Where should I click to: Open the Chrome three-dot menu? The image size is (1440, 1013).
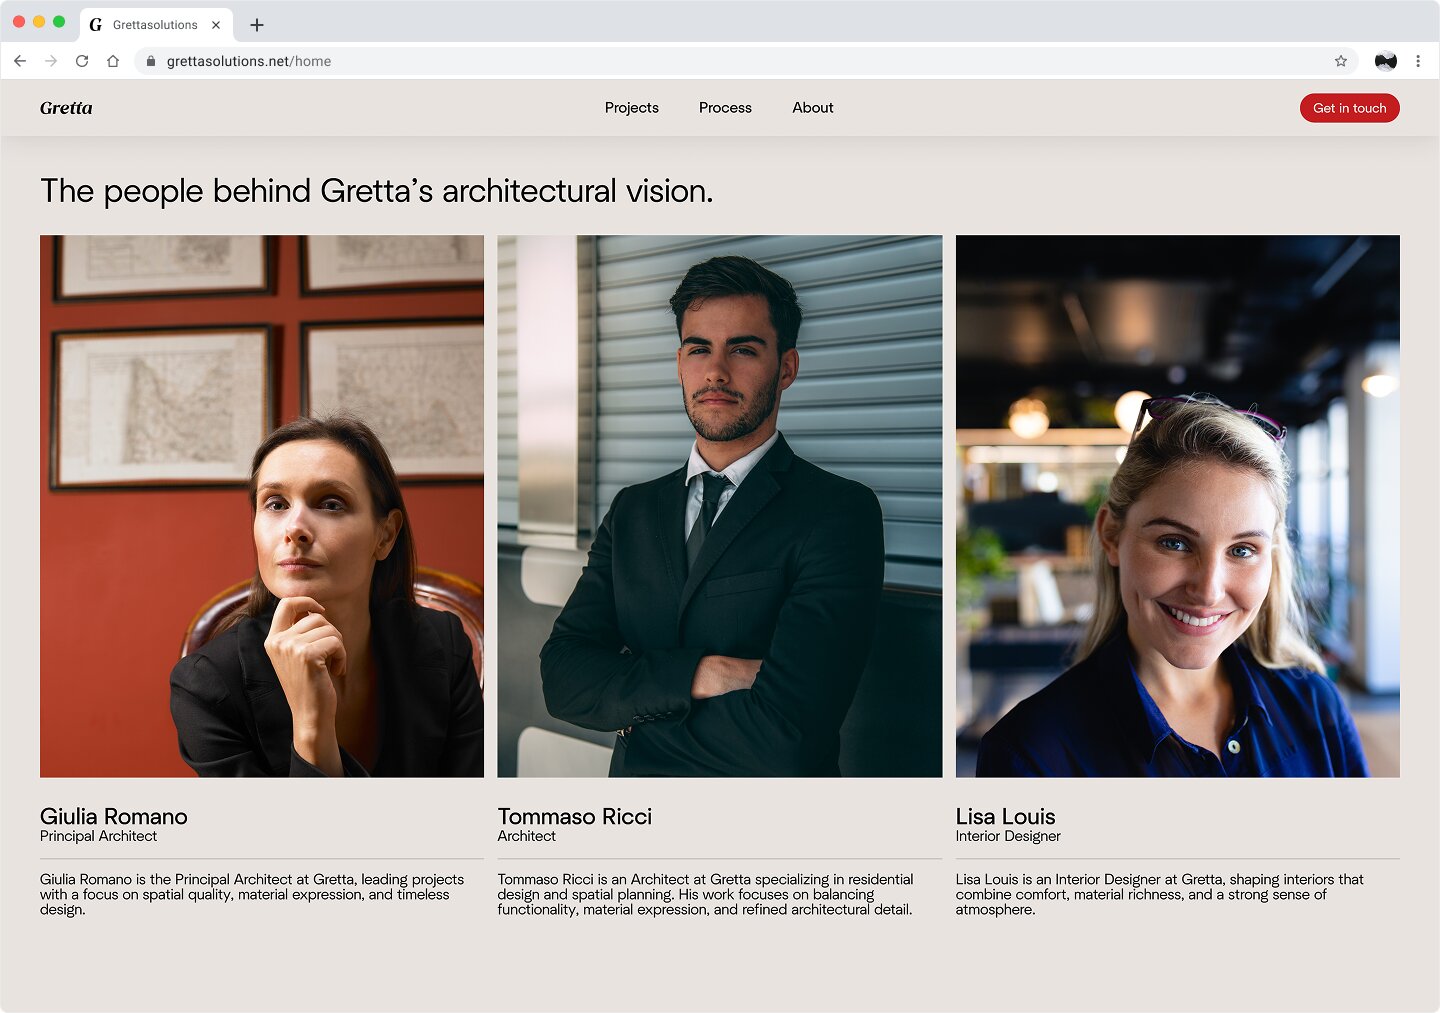tap(1418, 61)
